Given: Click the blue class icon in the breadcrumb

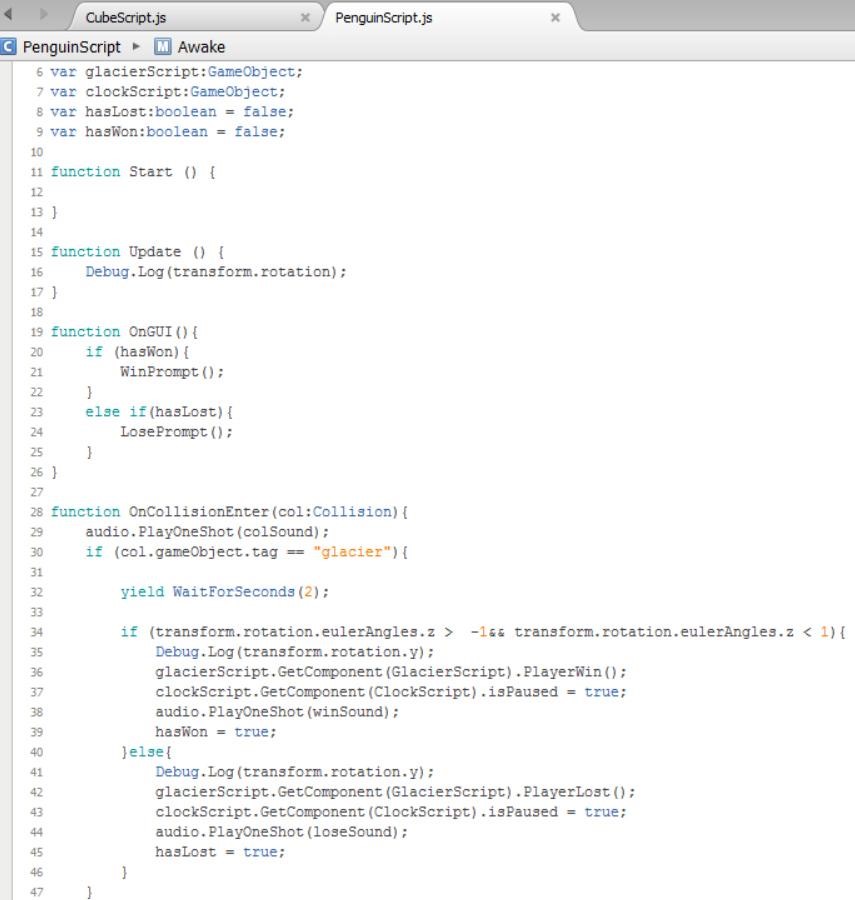Looking at the screenshot, I should pos(9,47).
